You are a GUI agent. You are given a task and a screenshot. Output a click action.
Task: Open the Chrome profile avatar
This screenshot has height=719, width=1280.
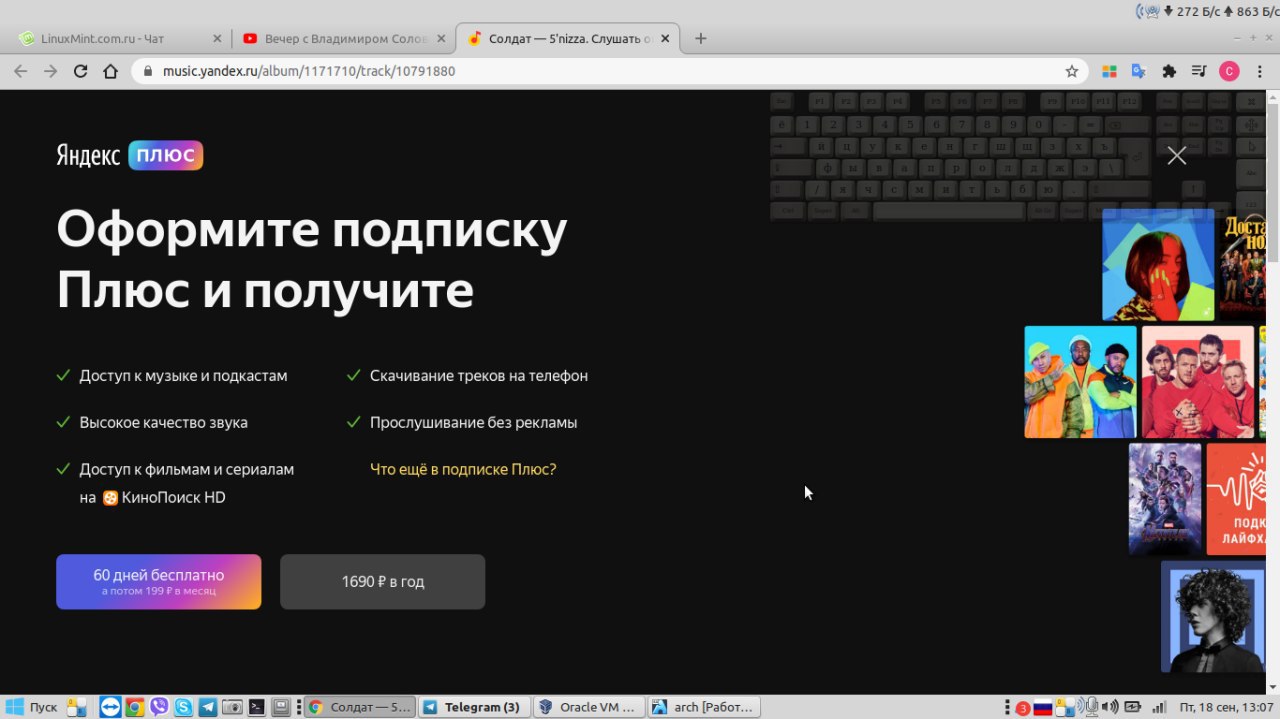1229,71
